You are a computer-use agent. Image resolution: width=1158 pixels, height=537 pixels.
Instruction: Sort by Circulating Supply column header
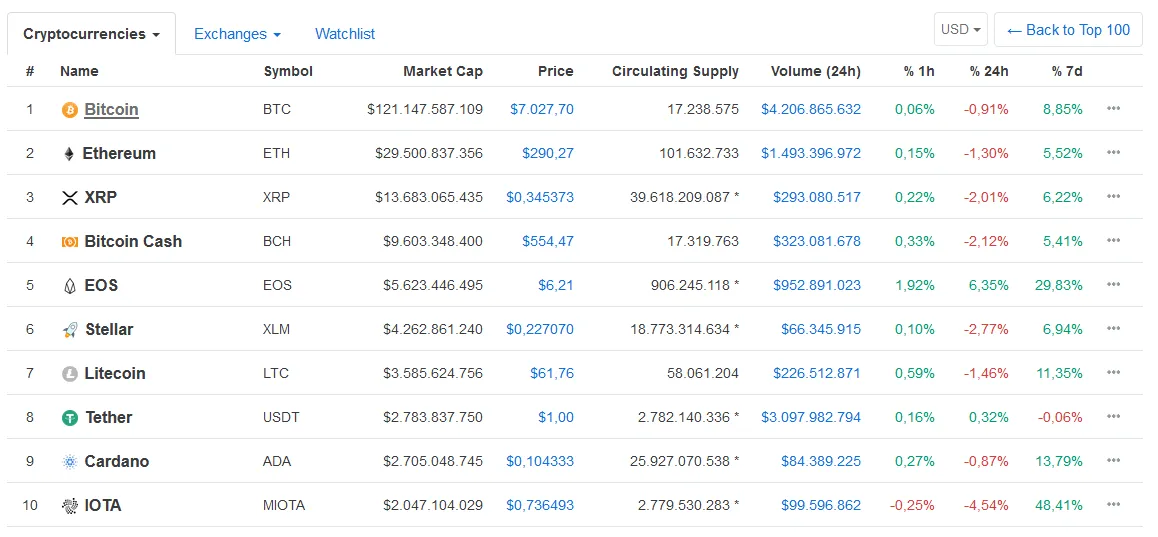(x=675, y=72)
